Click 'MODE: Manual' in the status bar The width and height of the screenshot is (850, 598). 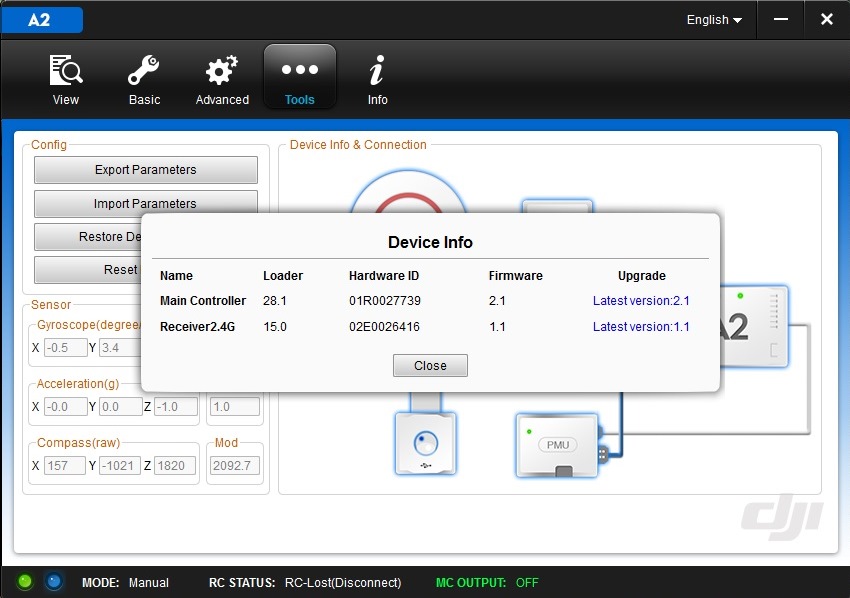tap(125, 583)
